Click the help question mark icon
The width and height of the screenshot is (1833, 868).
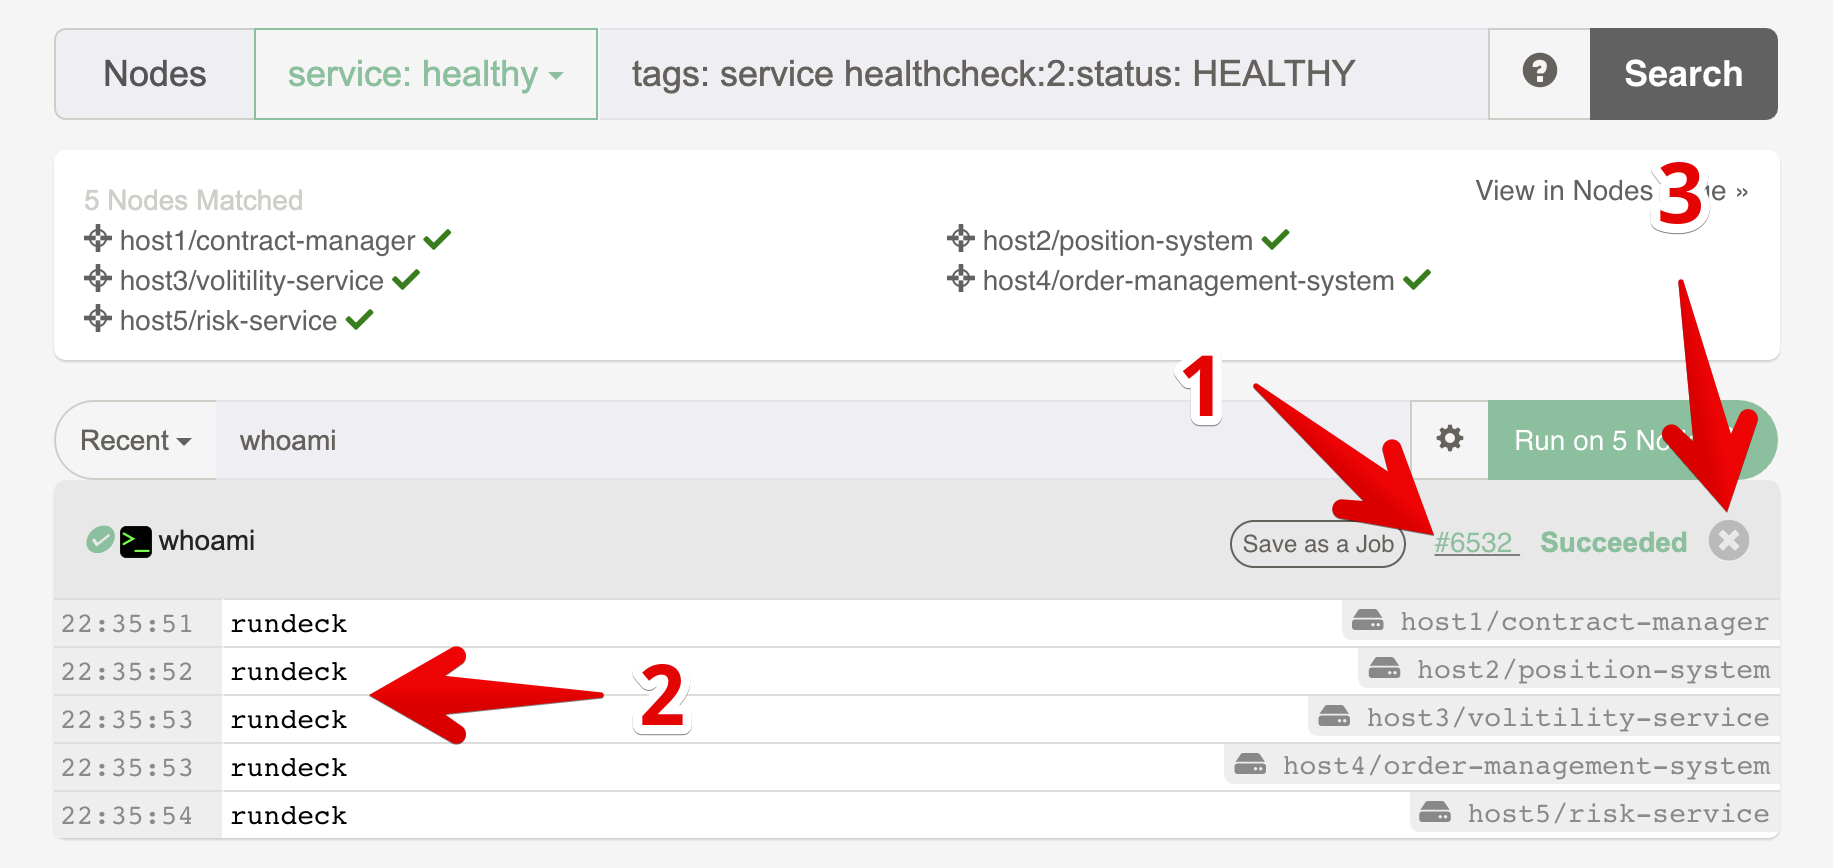click(1540, 72)
